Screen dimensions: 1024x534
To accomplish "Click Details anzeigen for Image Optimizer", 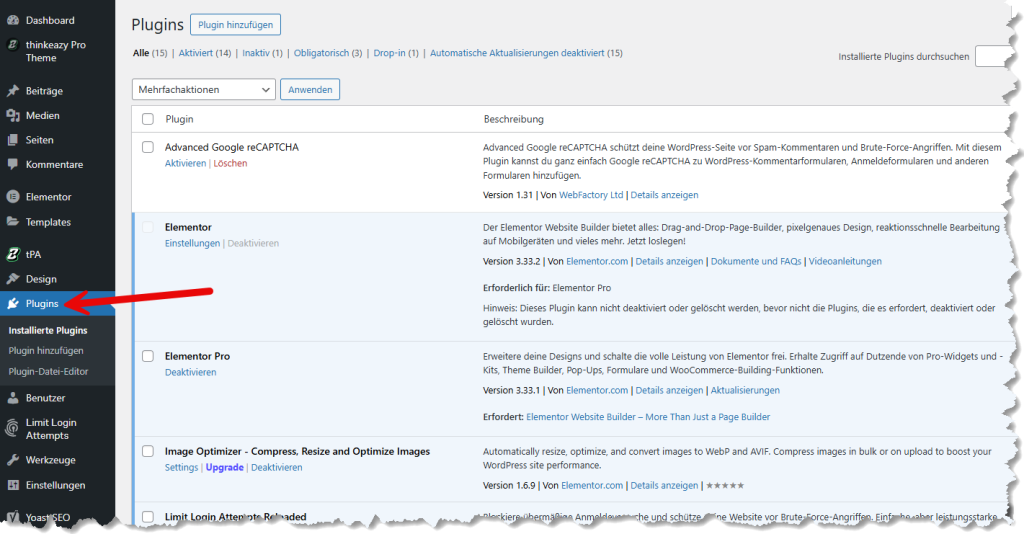I will (664, 486).
